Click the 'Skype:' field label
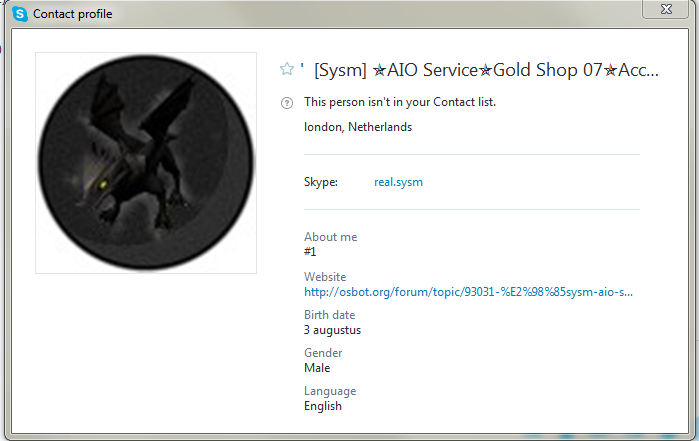The image size is (699, 441). [x=321, y=182]
